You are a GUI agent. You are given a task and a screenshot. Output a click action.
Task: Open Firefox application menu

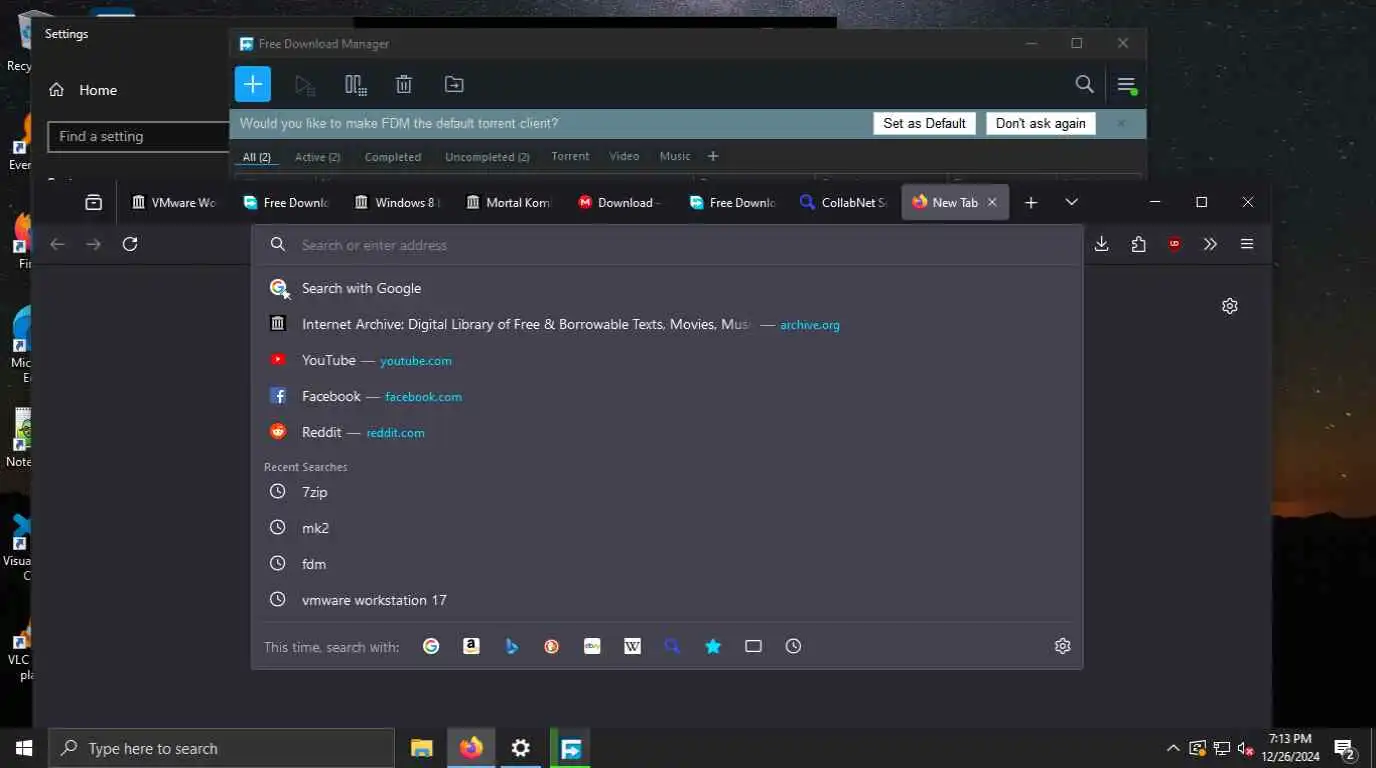[1247, 244]
